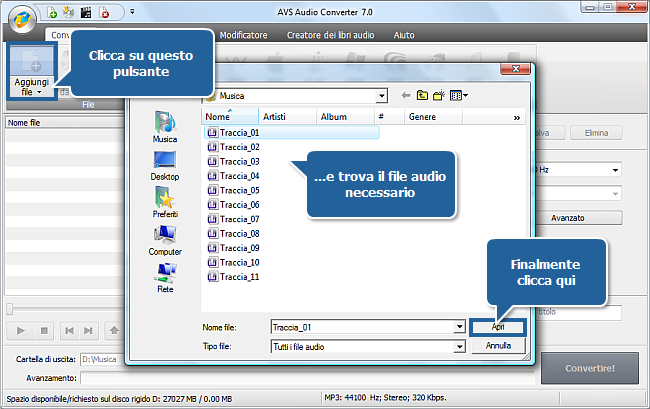This screenshot has width=650, height=409.
Task: Click the add file quick-access icon
Action: (x=52, y=12)
